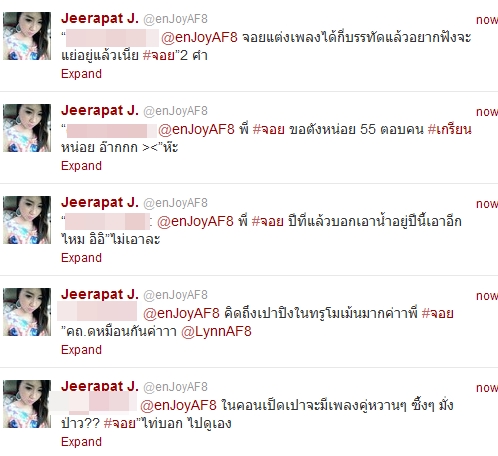Screen dimensions: 498x456
Task: Open the 'now' timestamp of fourth tweet
Action: point(487,296)
